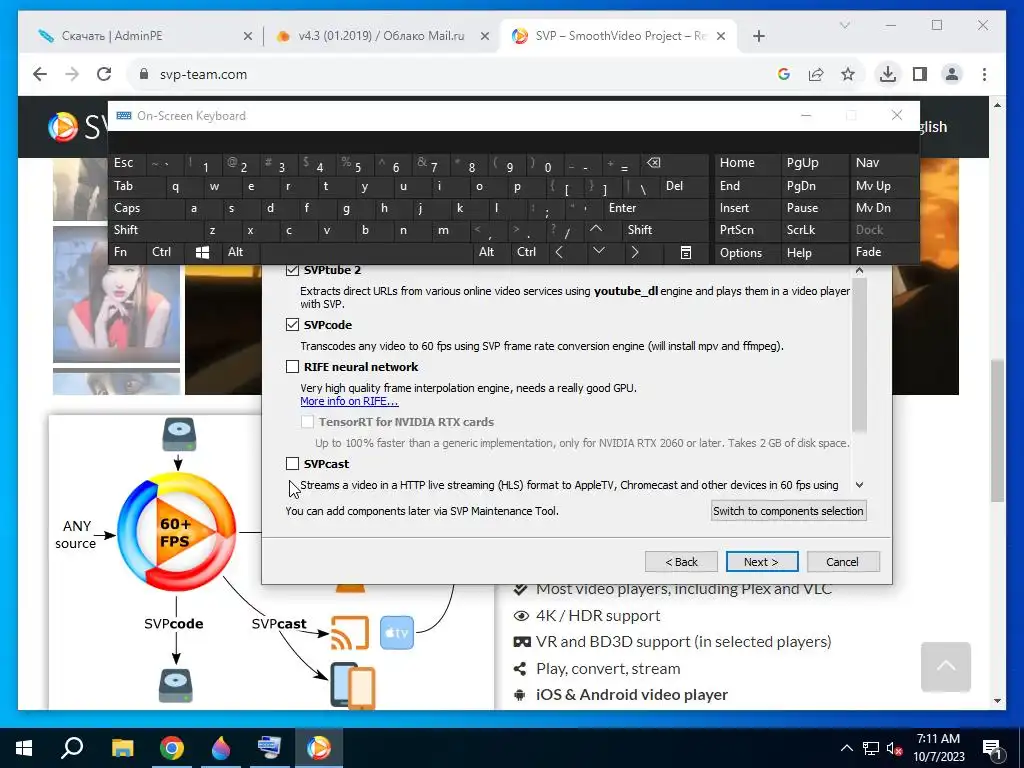
Task: Click scroll-to-top button on web page
Action: pyautogui.click(x=946, y=667)
